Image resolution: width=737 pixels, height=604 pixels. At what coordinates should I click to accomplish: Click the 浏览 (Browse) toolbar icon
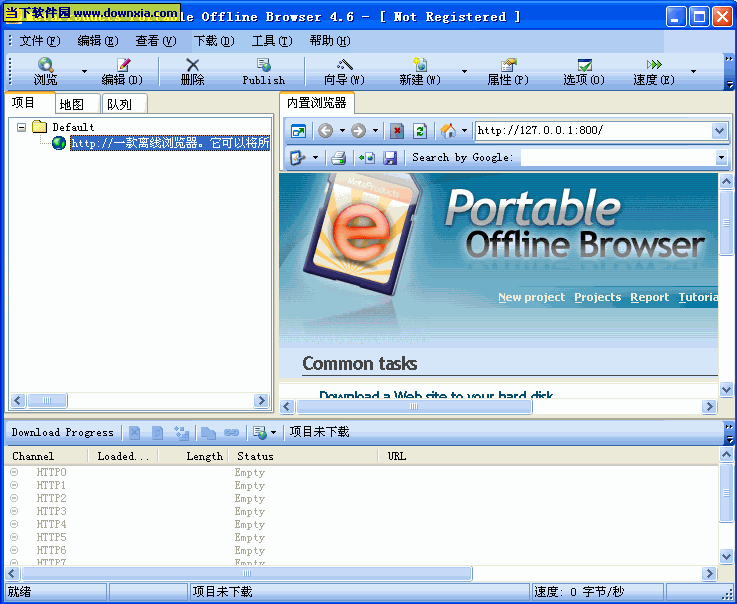[x=46, y=64]
